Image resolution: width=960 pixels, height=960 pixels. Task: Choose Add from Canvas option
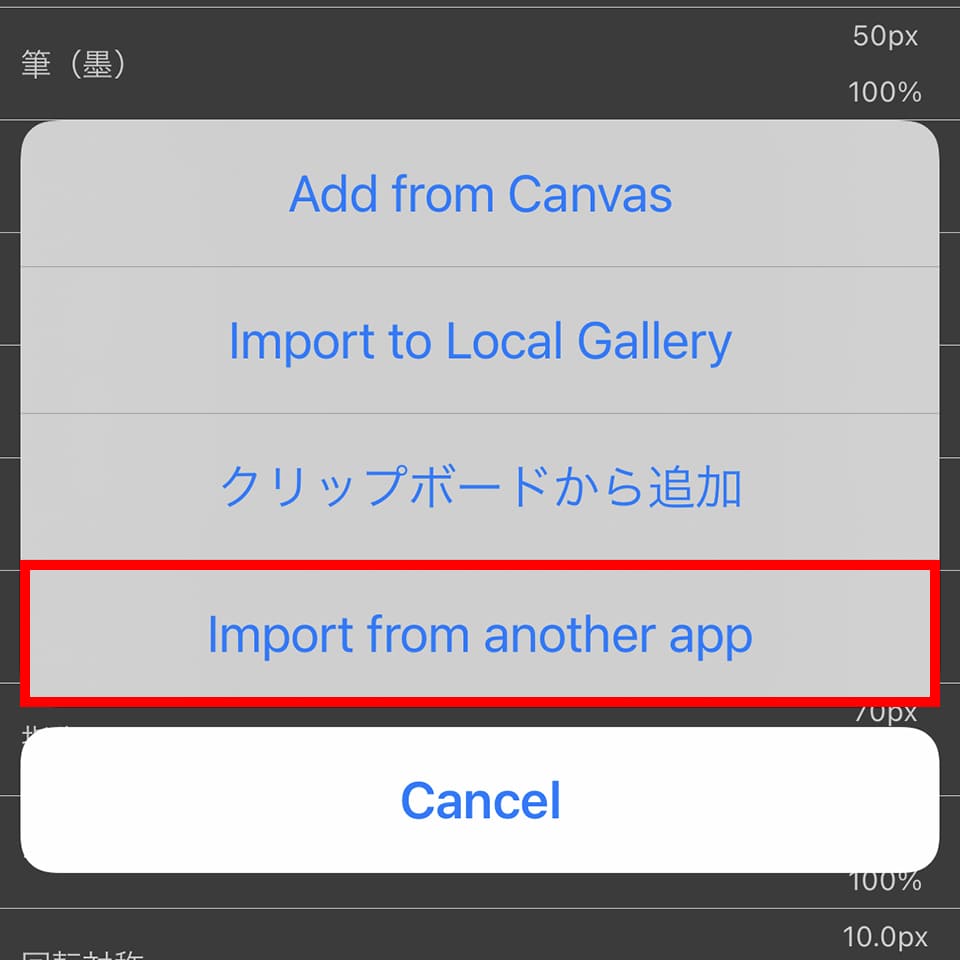pyautogui.click(x=480, y=194)
